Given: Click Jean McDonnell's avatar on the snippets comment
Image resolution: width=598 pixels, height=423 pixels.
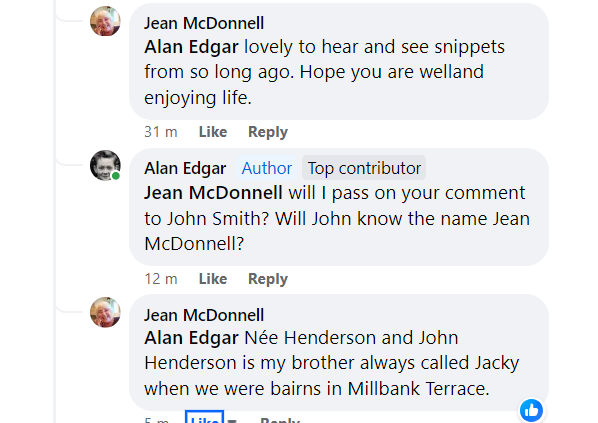Looking at the screenshot, I should (x=105, y=21).
